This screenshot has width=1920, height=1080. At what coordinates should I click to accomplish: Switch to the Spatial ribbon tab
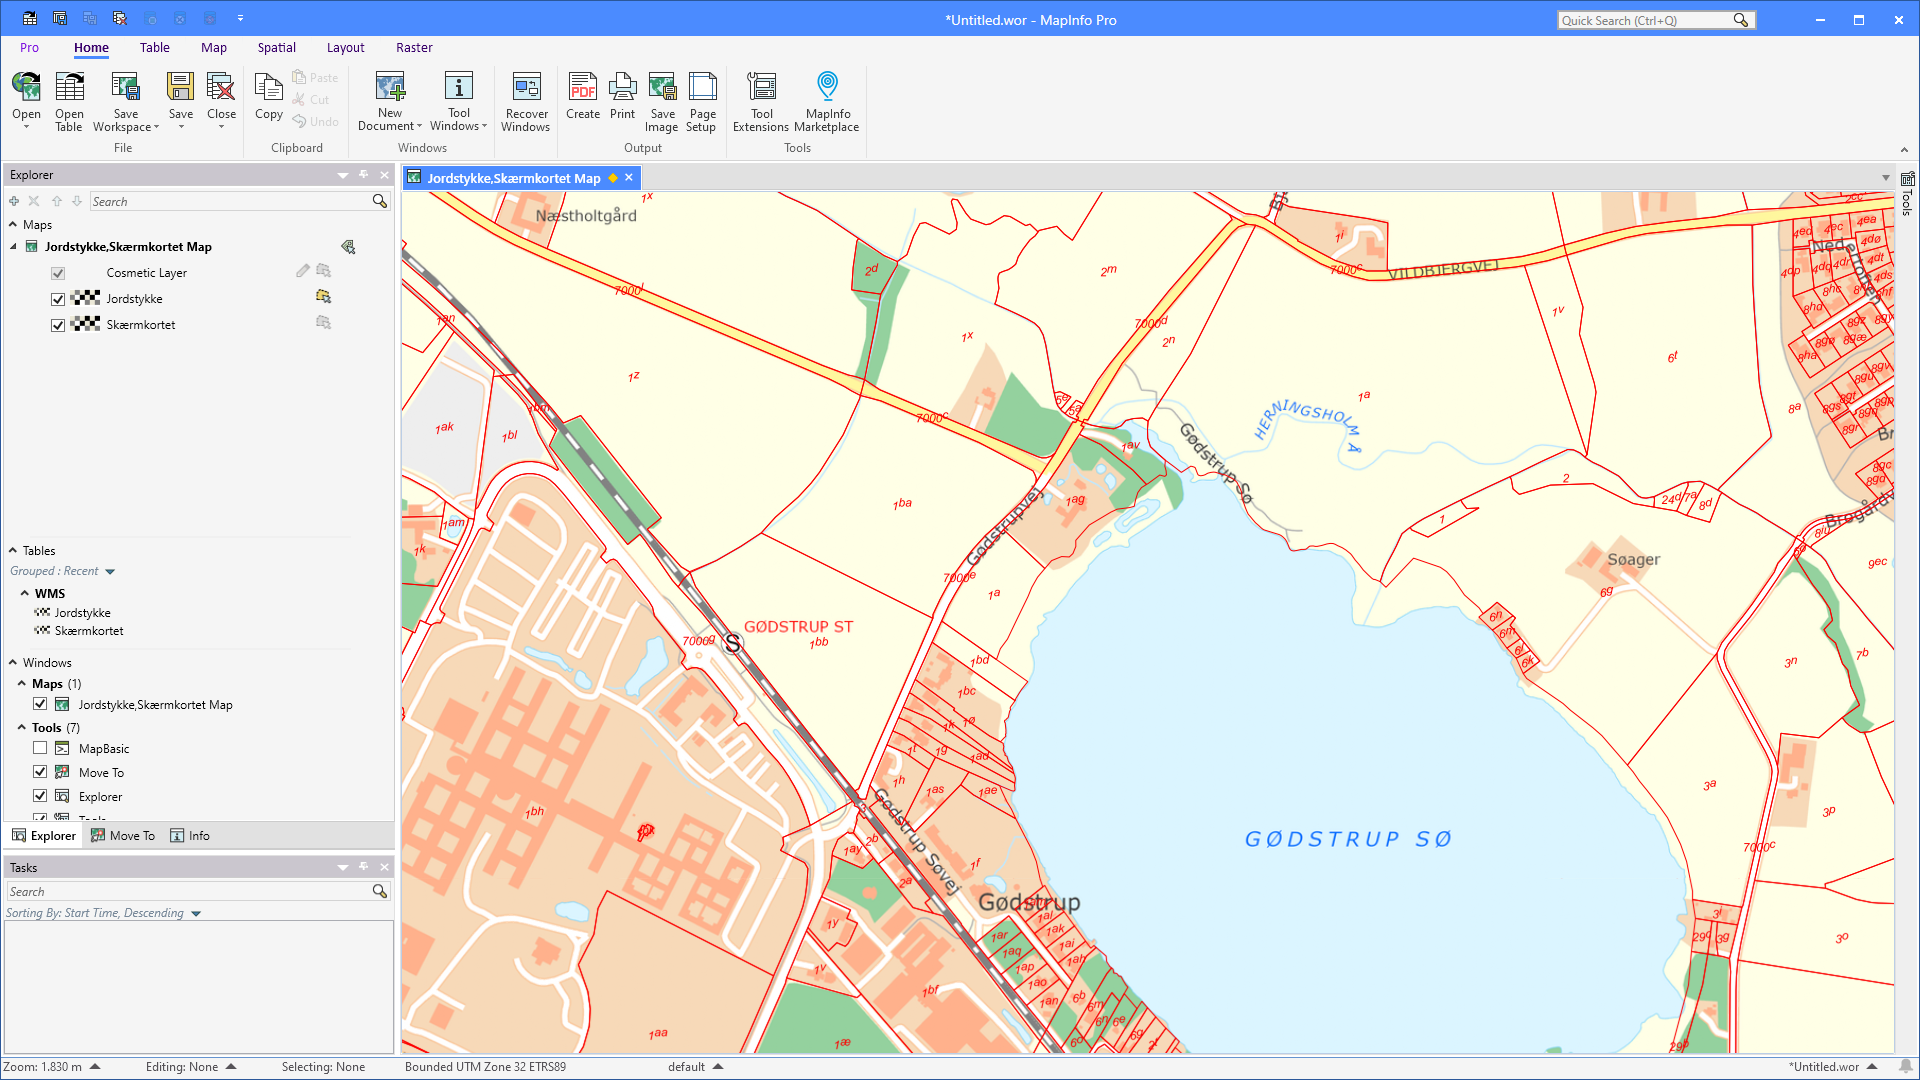pyautogui.click(x=276, y=47)
